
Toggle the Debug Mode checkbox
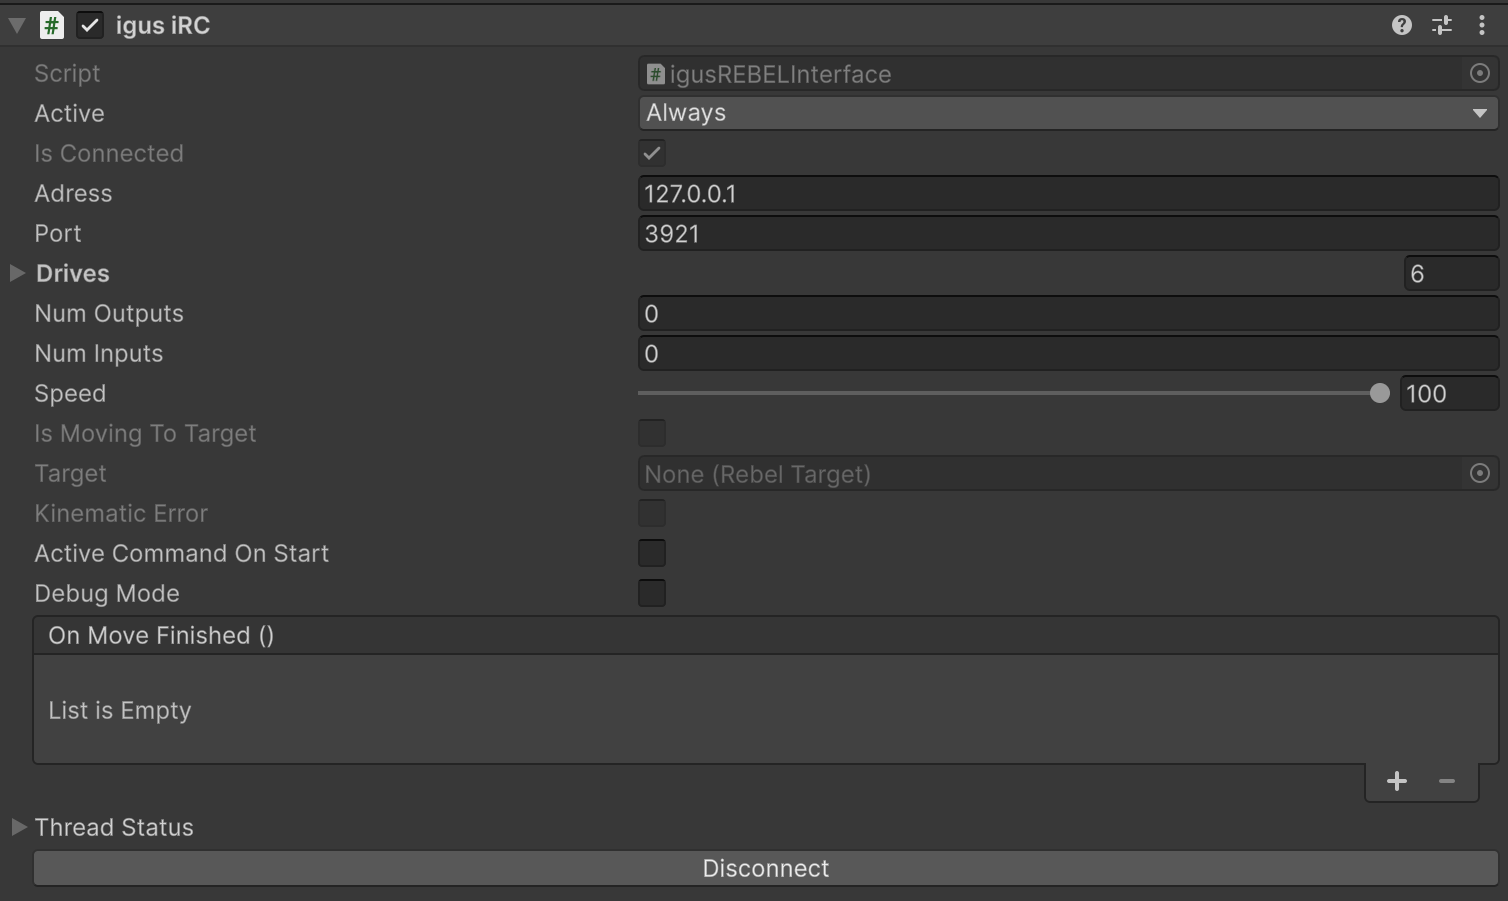(x=651, y=593)
